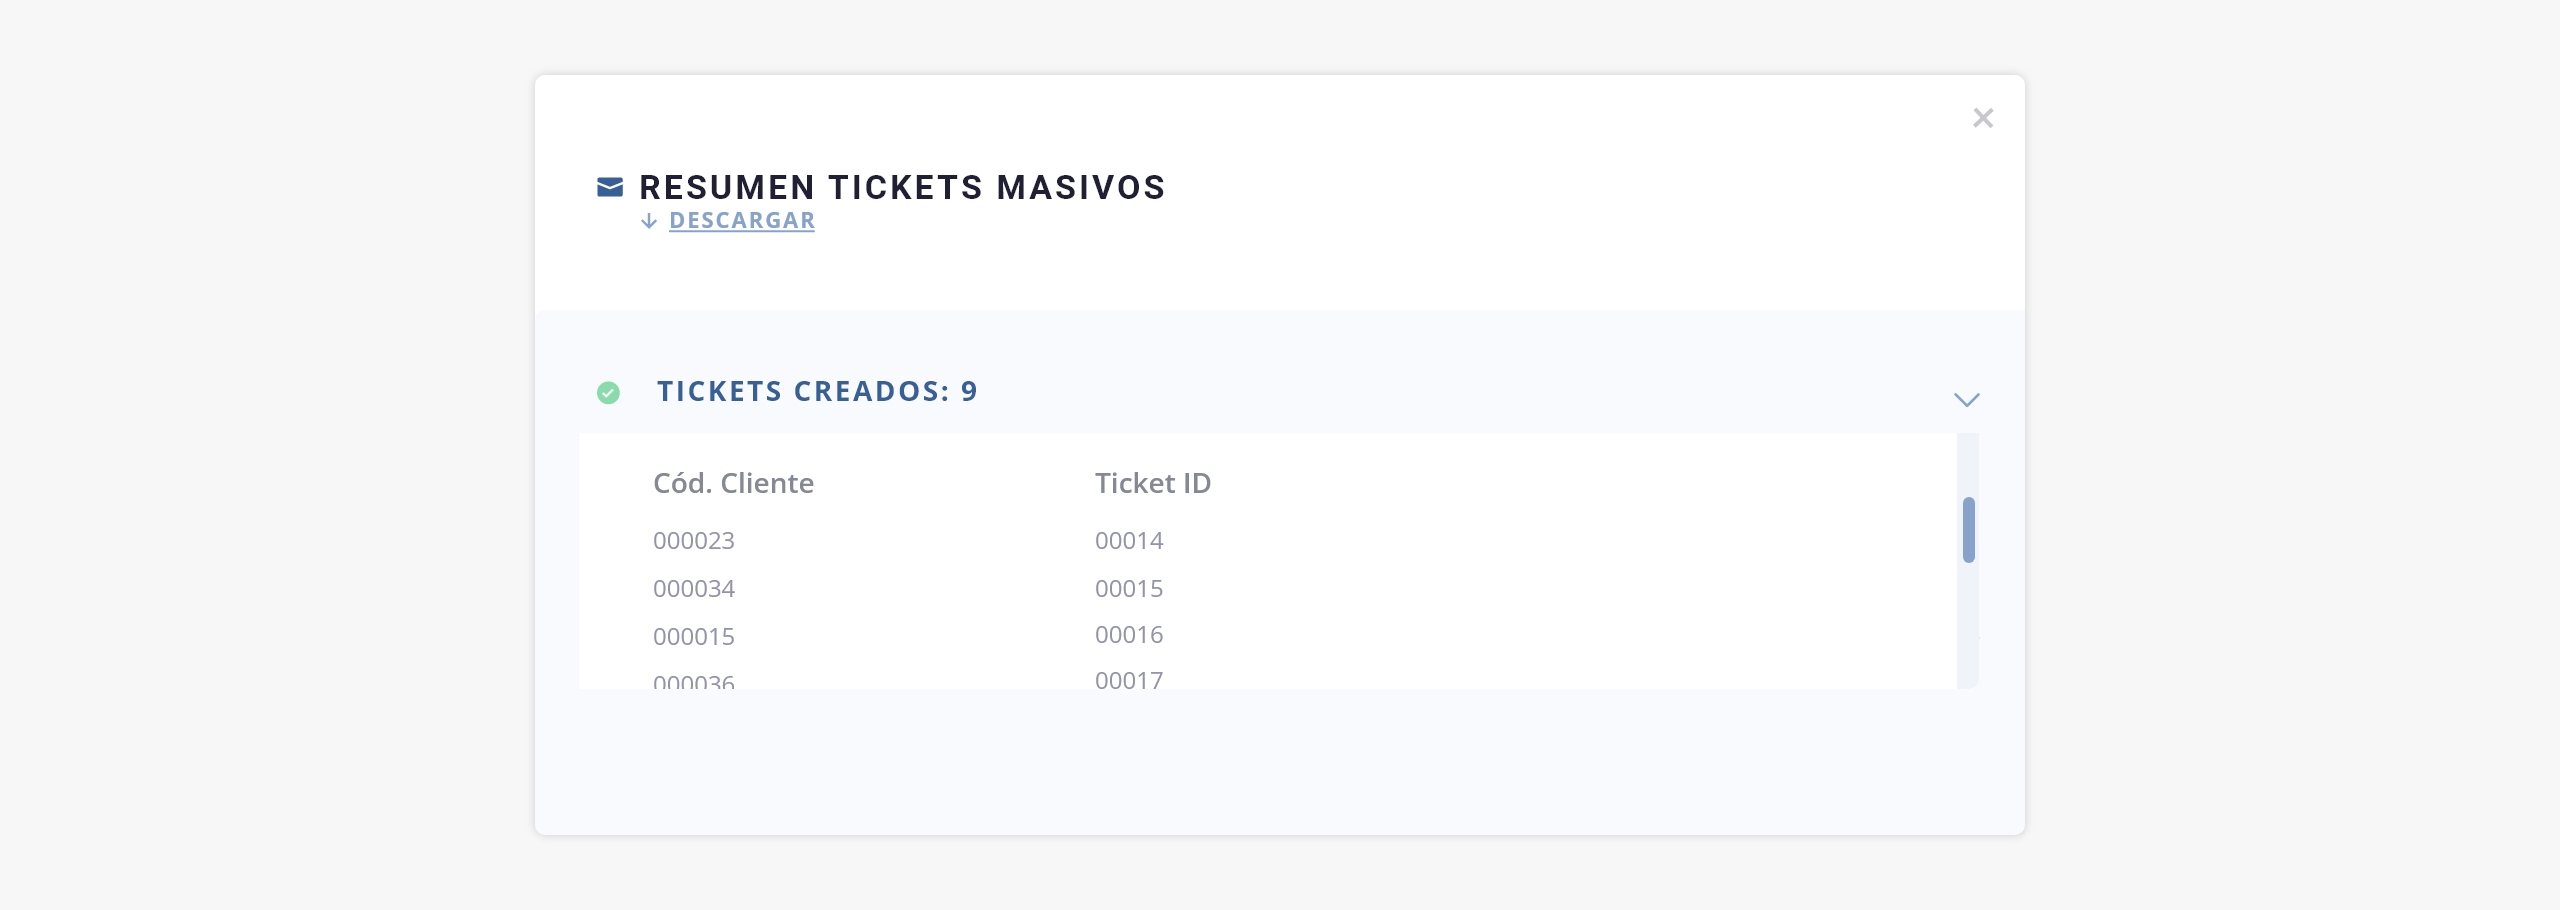Select client code 000015 cell
This screenshot has width=2560, height=910.
click(694, 637)
